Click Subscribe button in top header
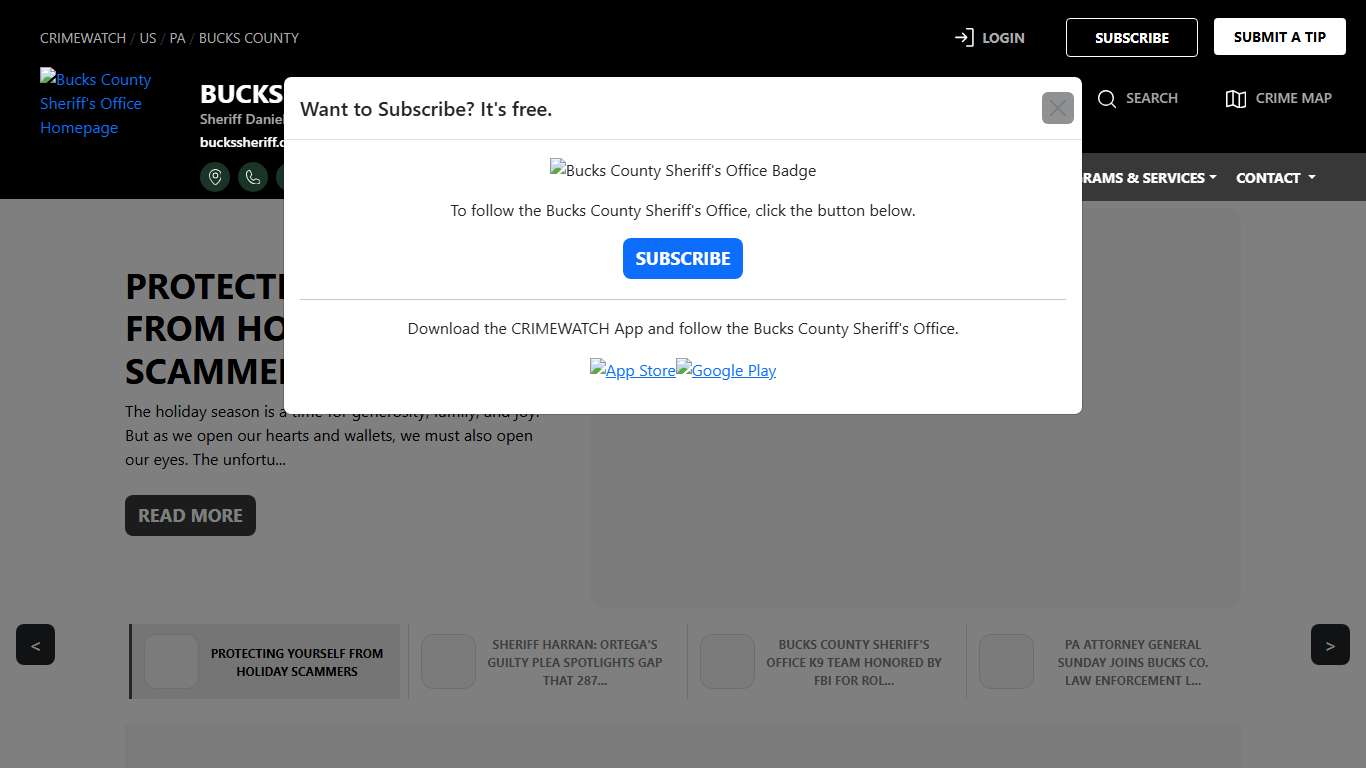Screen dimensions: 1366x768 point(1131,38)
